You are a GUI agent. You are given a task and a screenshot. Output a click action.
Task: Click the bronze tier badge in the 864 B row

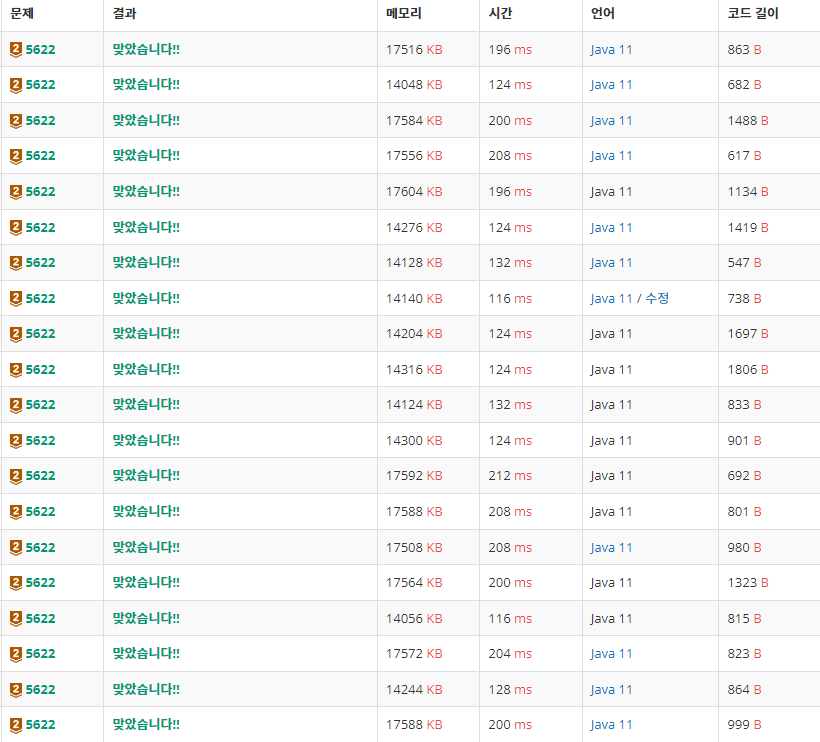pos(16,690)
